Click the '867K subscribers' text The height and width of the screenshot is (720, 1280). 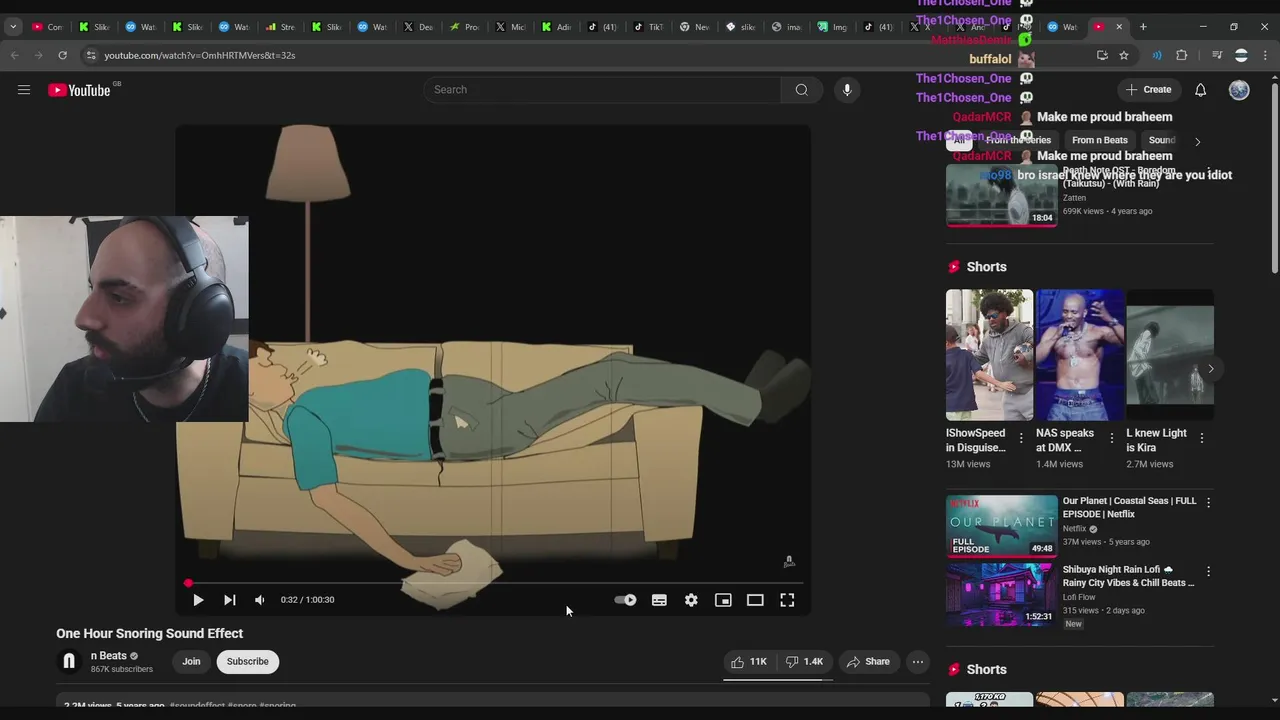[x=122, y=669]
